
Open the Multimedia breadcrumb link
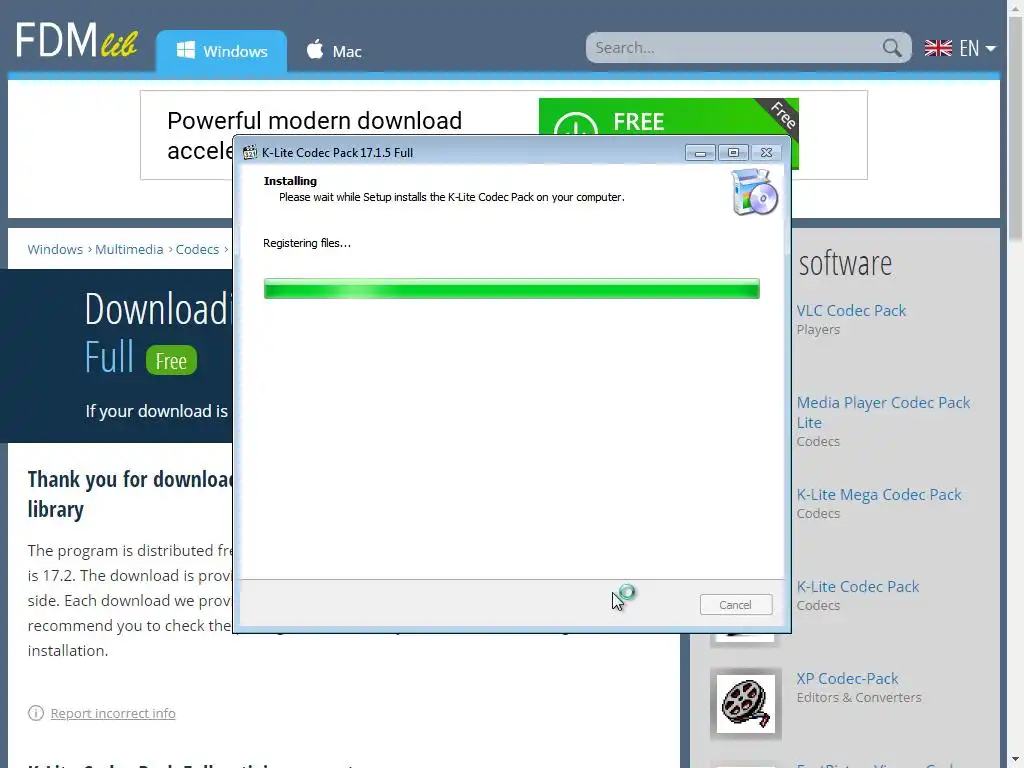click(x=129, y=249)
